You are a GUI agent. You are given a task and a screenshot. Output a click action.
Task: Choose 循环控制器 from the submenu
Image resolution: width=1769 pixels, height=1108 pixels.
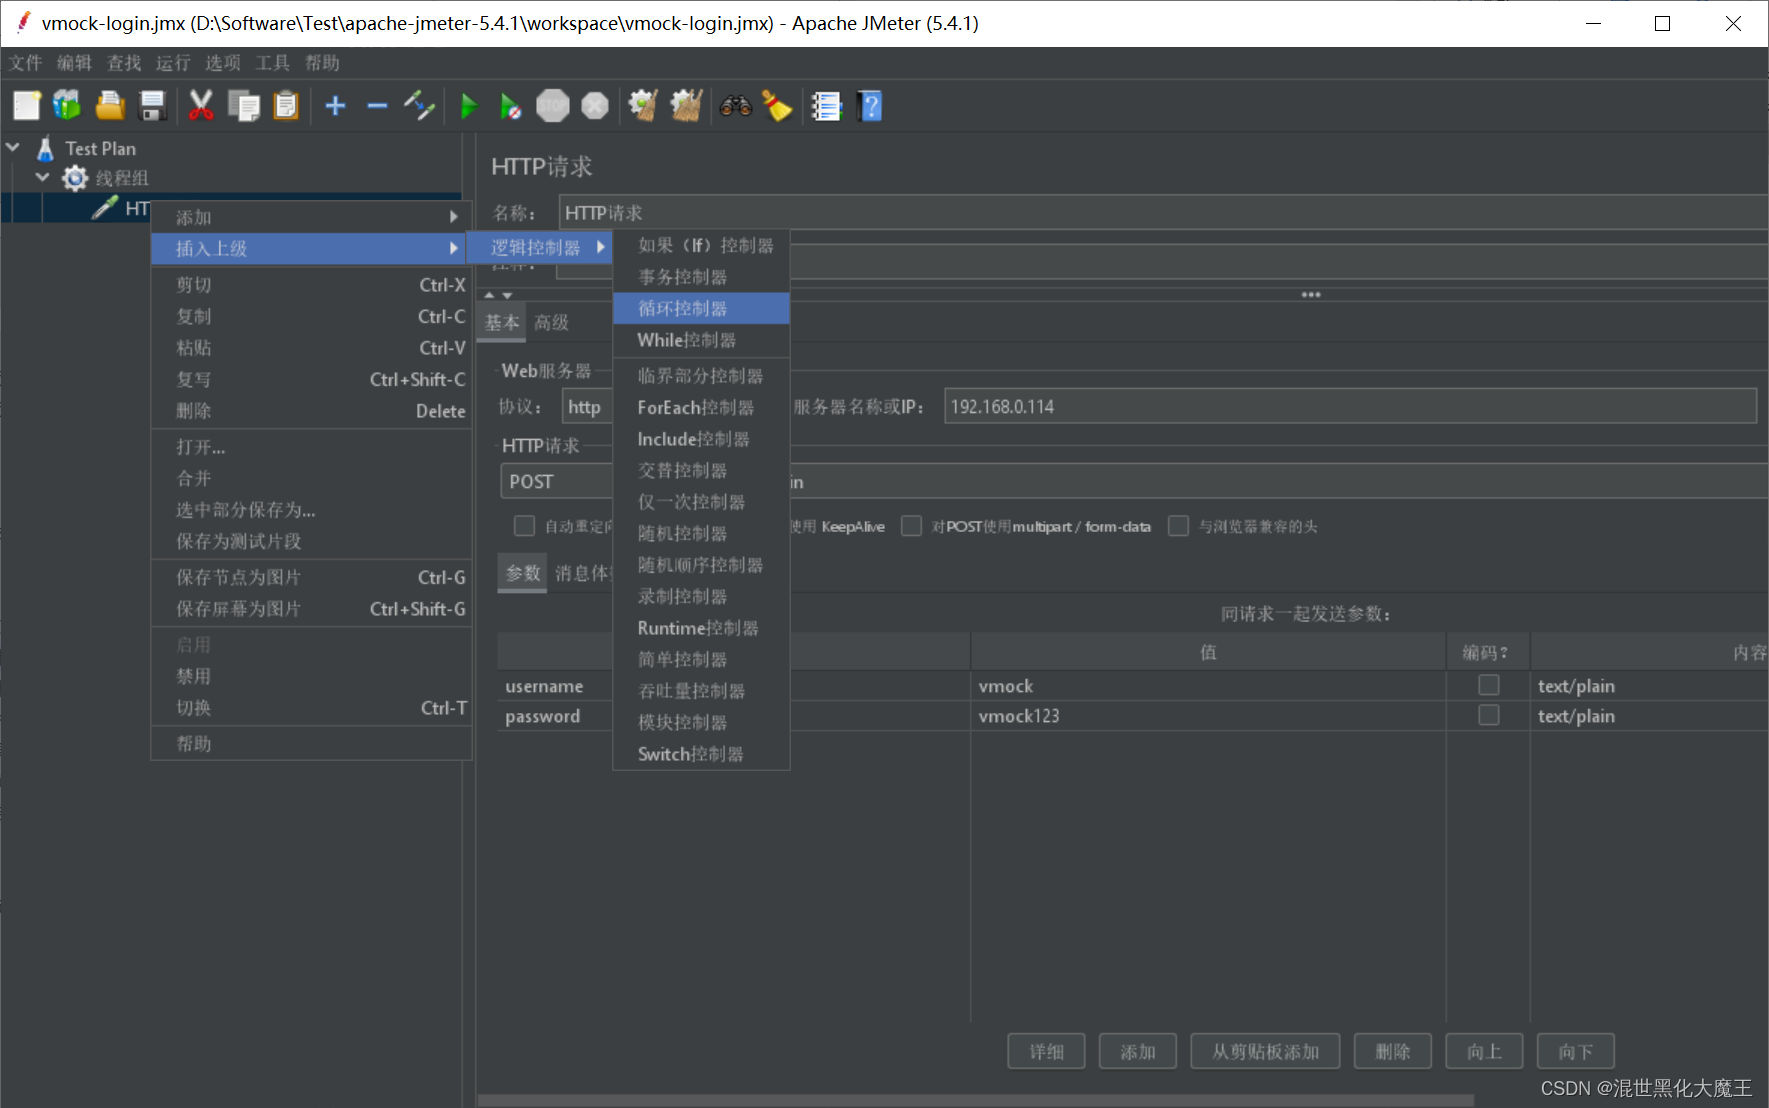tap(701, 308)
